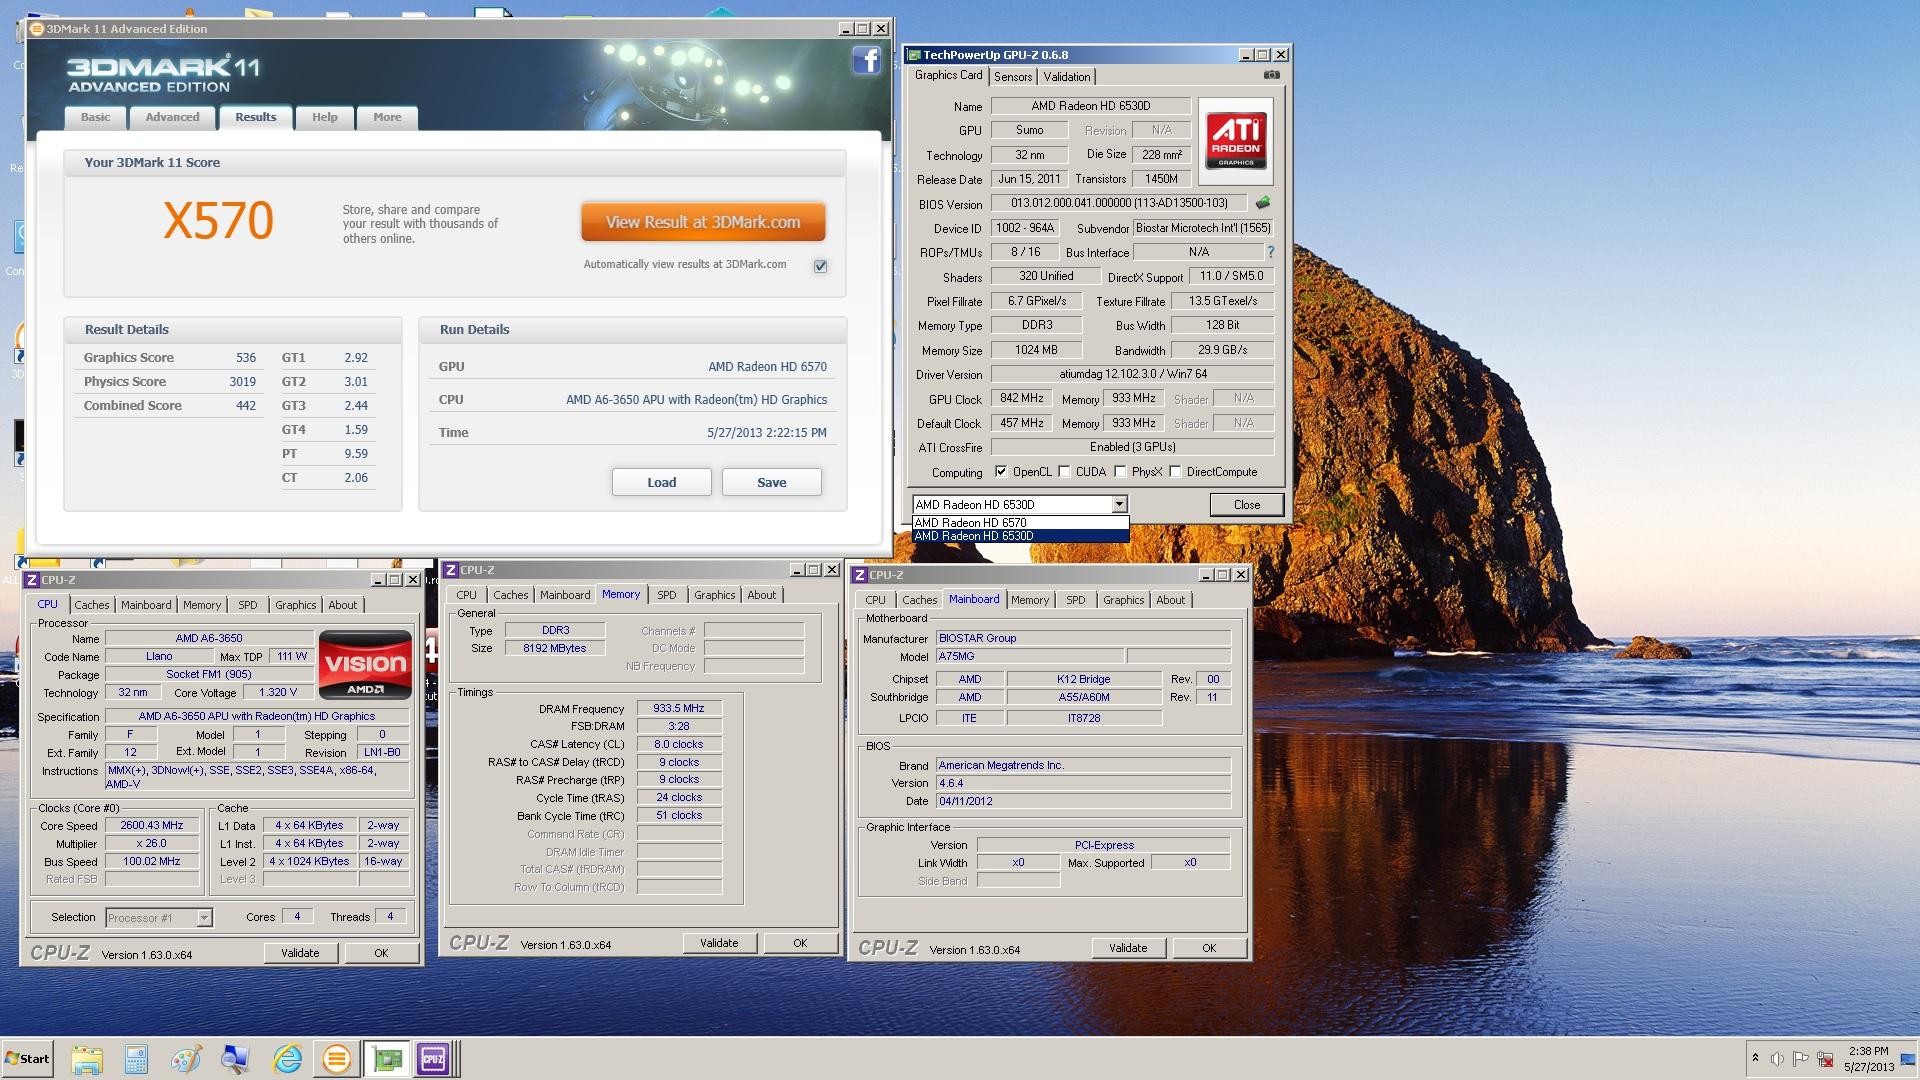This screenshot has height=1080, width=1920.
Task: Toggle DirectCompute checkbox in GPU-Z
Action: pos(1175,472)
